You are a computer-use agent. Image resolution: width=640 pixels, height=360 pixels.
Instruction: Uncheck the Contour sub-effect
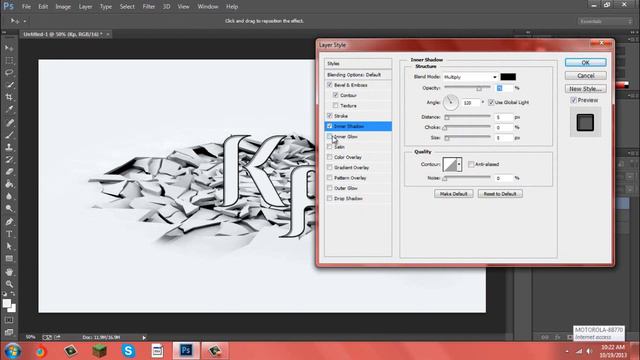[336, 95]
